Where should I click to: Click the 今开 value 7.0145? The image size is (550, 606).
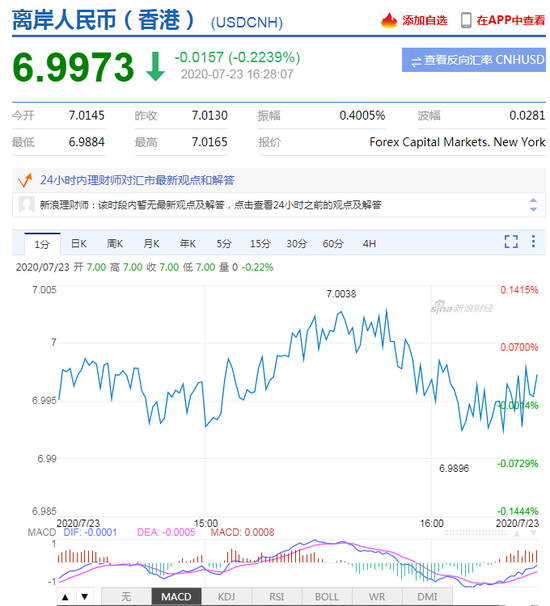[87, 115]
